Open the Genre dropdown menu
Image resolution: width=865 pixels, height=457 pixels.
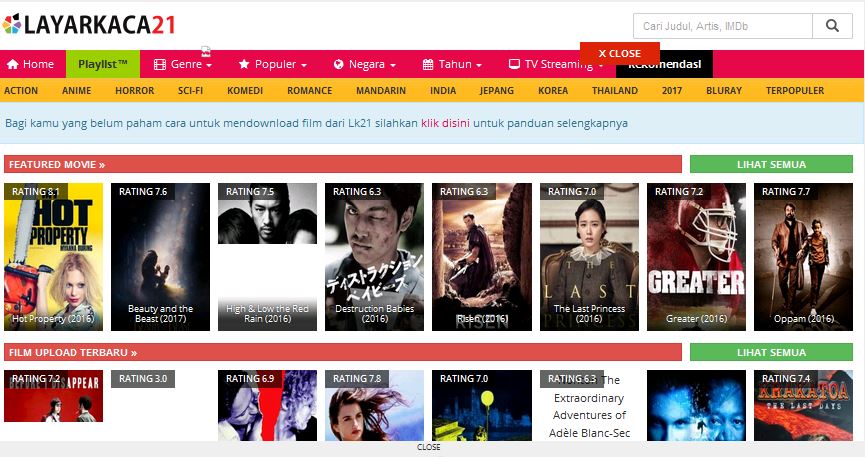pyautogui.click(x=183, y=64)
